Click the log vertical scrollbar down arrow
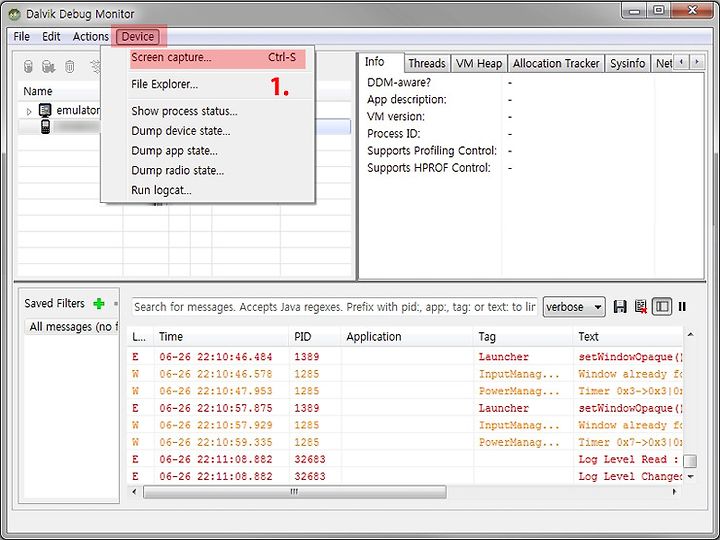 click(690, 477)
